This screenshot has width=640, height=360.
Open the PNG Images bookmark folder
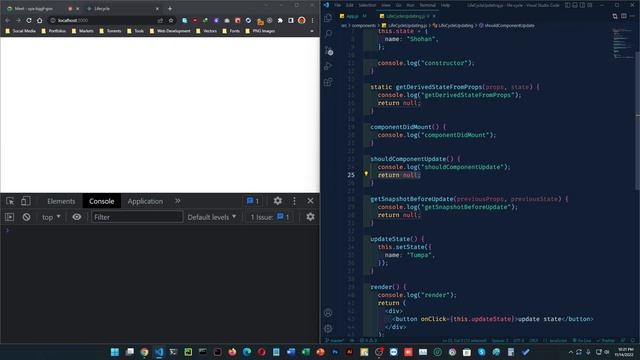point(260,31)
